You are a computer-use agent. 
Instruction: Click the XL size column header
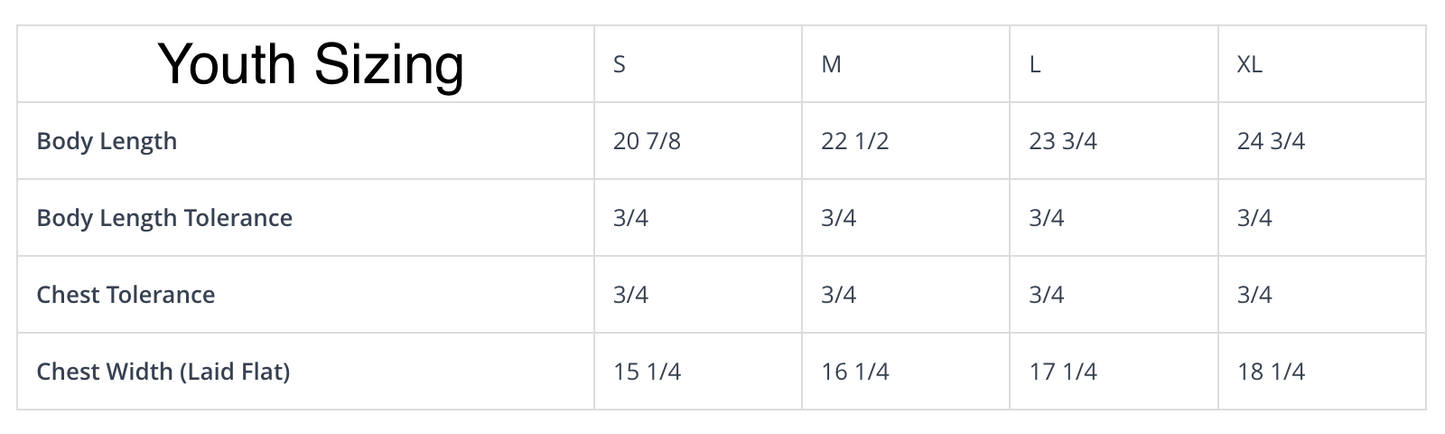coord(1249,65)
